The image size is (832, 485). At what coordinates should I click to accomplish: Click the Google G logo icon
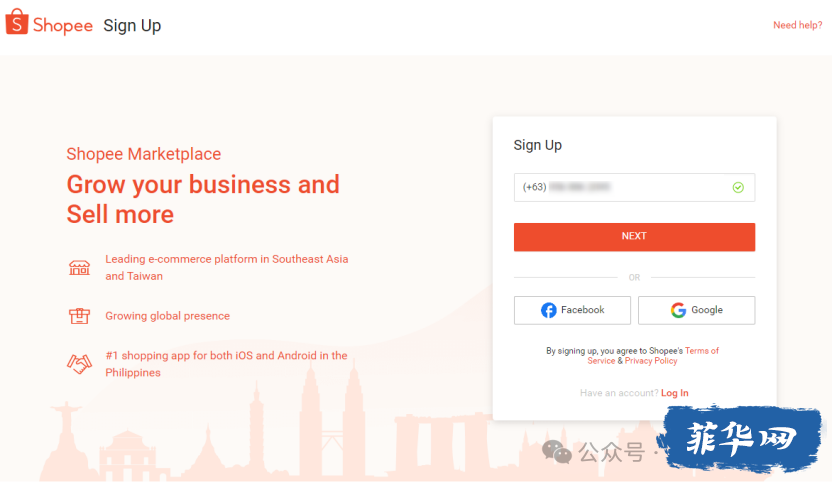[678, 310]
